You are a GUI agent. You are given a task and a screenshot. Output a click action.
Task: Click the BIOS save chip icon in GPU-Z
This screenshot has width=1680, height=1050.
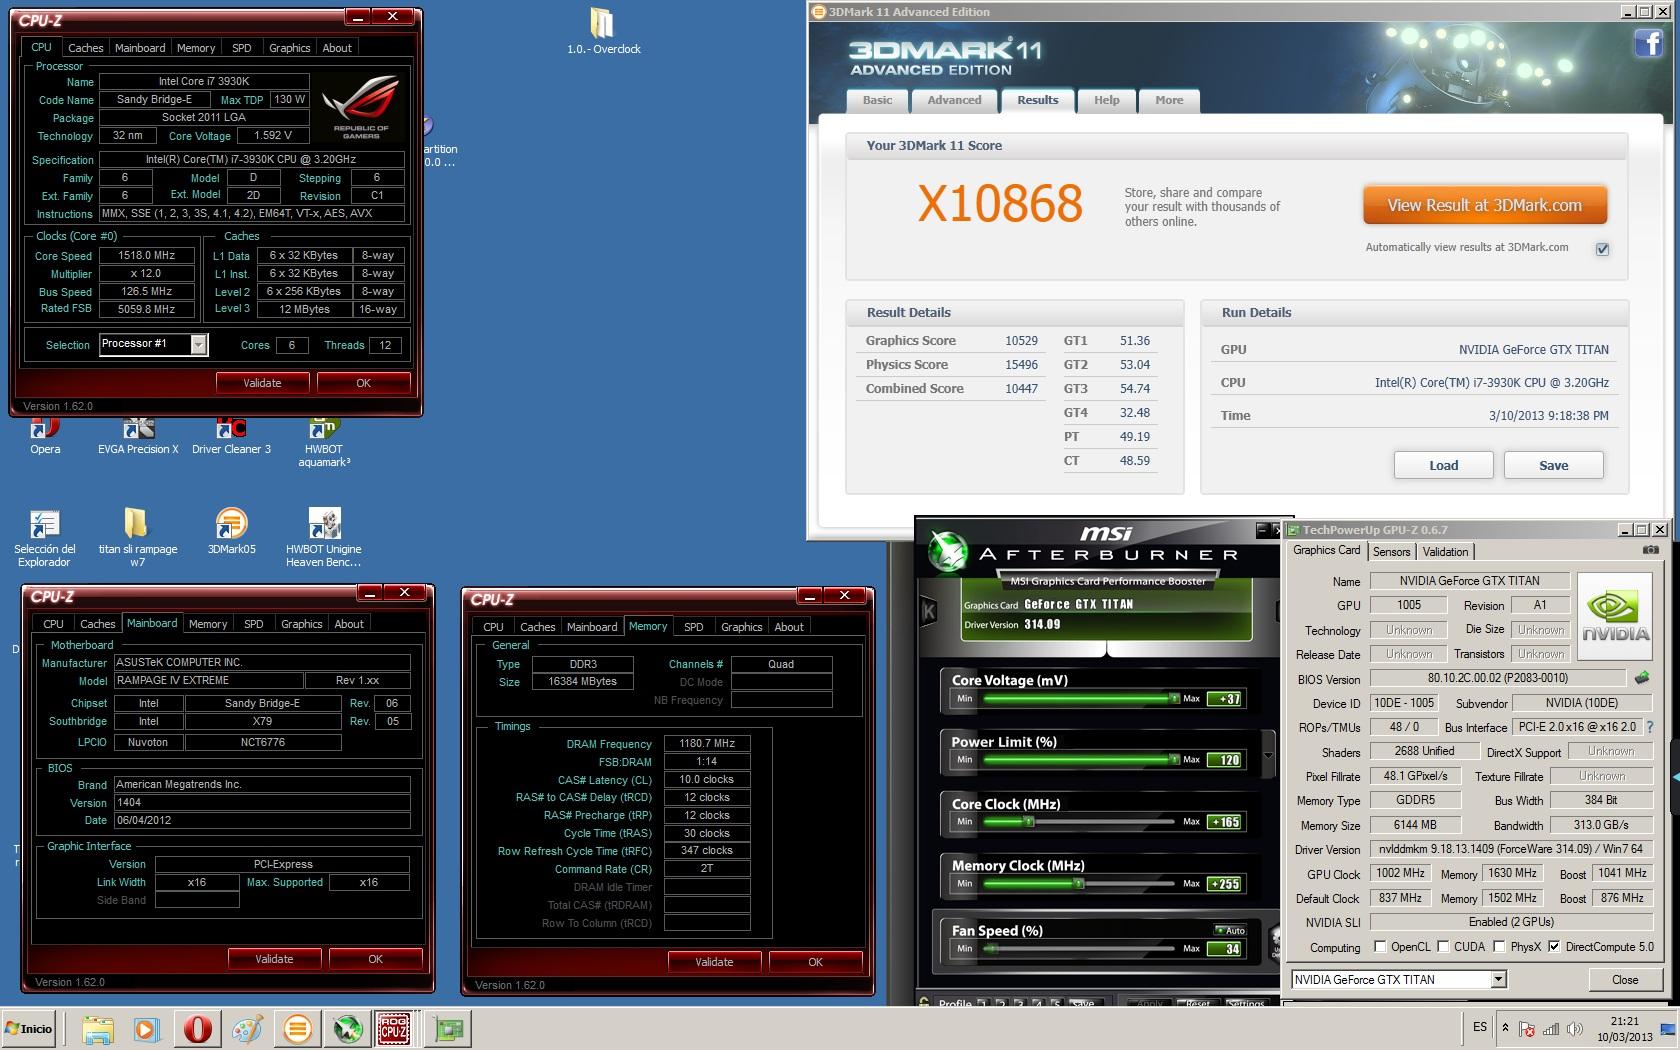click(x=1642, y=678)
